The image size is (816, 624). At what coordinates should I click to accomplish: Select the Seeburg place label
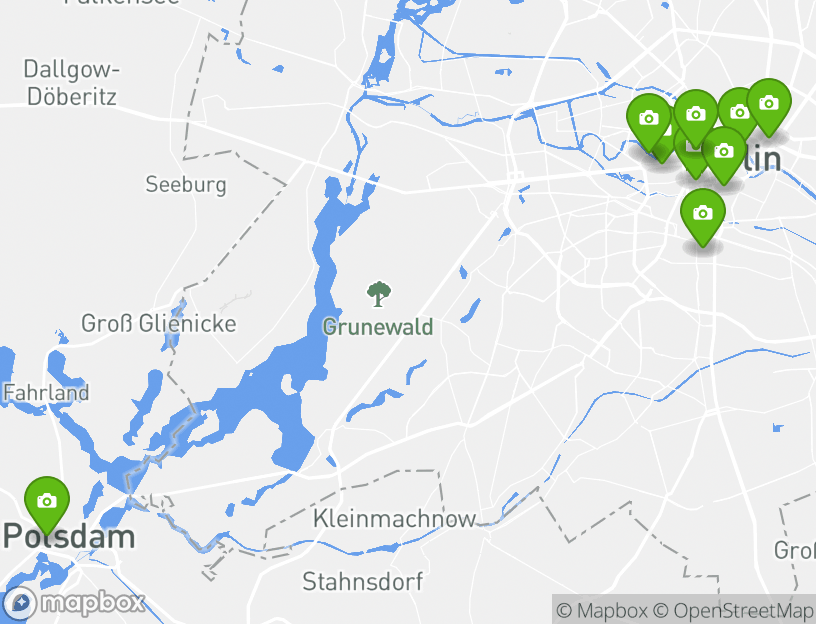(x=186, y=184)
